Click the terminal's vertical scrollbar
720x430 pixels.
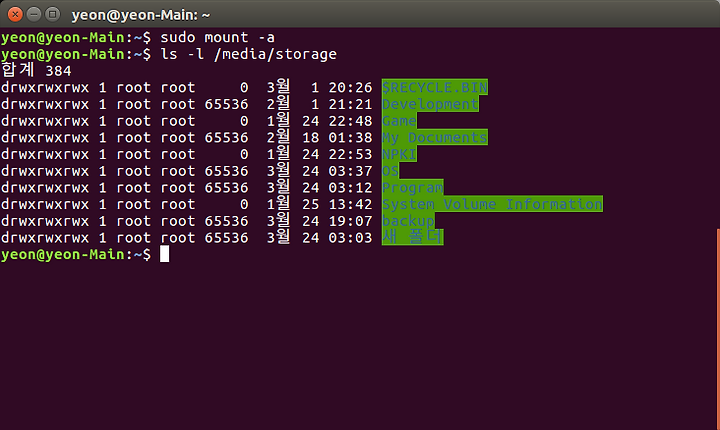718,328
